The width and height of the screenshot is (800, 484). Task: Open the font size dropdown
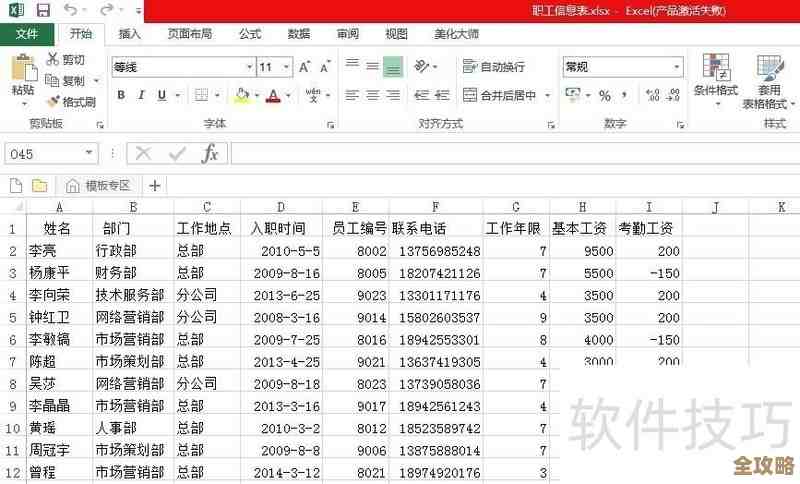(286, 67)
